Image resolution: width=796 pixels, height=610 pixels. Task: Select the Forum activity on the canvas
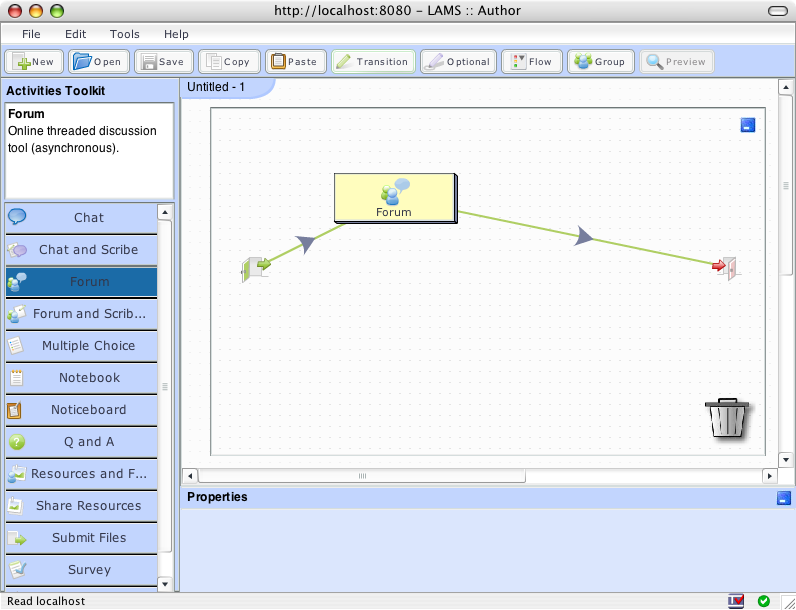tap(394, 197)
